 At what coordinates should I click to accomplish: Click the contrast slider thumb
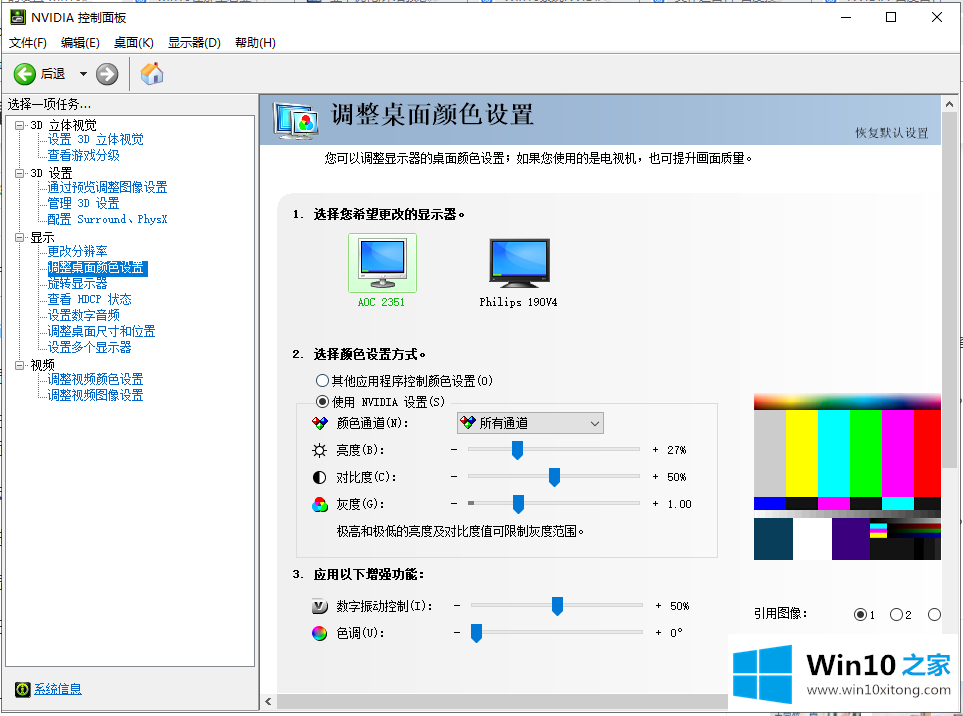[x=555, y=477]
